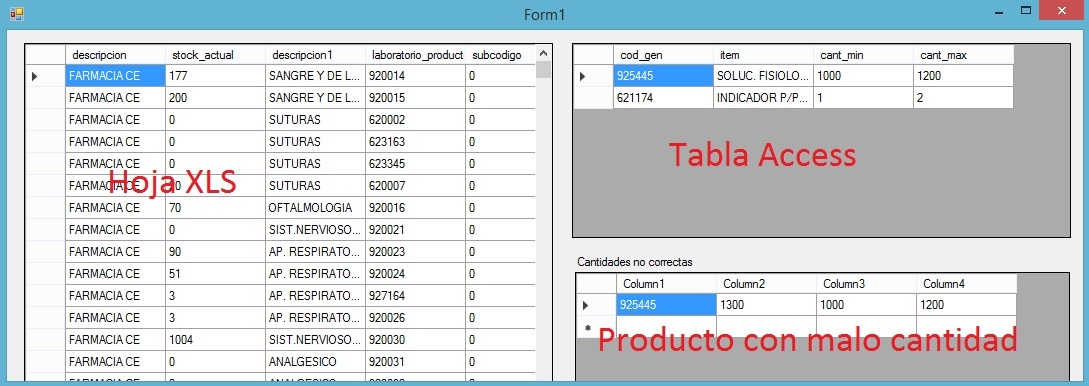Select stock cell with value 177
Image resolution: width=1089 pixels, height=386 pixels.
tap(215, 76)
